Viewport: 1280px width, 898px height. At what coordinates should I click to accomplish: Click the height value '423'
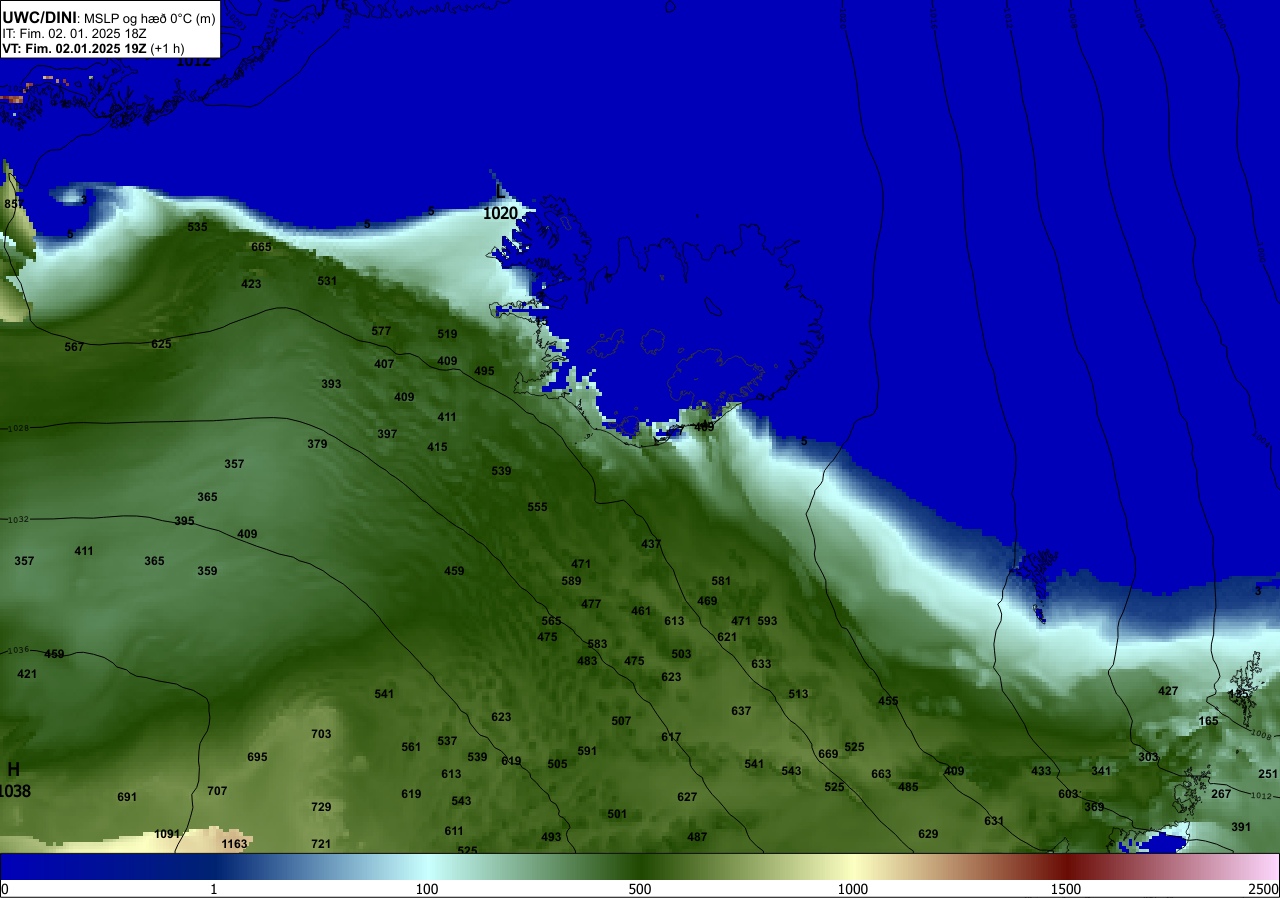251,284
